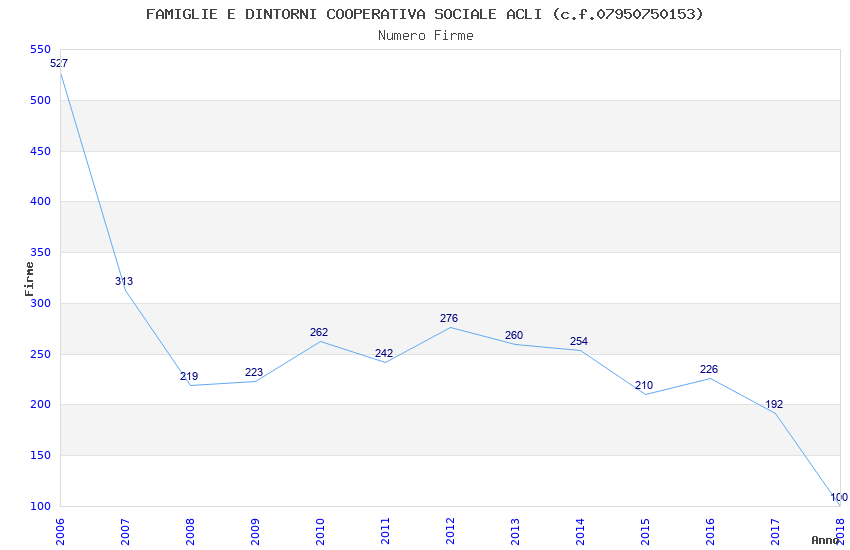Click the y-axis value 400
Image resolution: width=850 pixels, height=550 pixels.
click(x=40, y=202)
